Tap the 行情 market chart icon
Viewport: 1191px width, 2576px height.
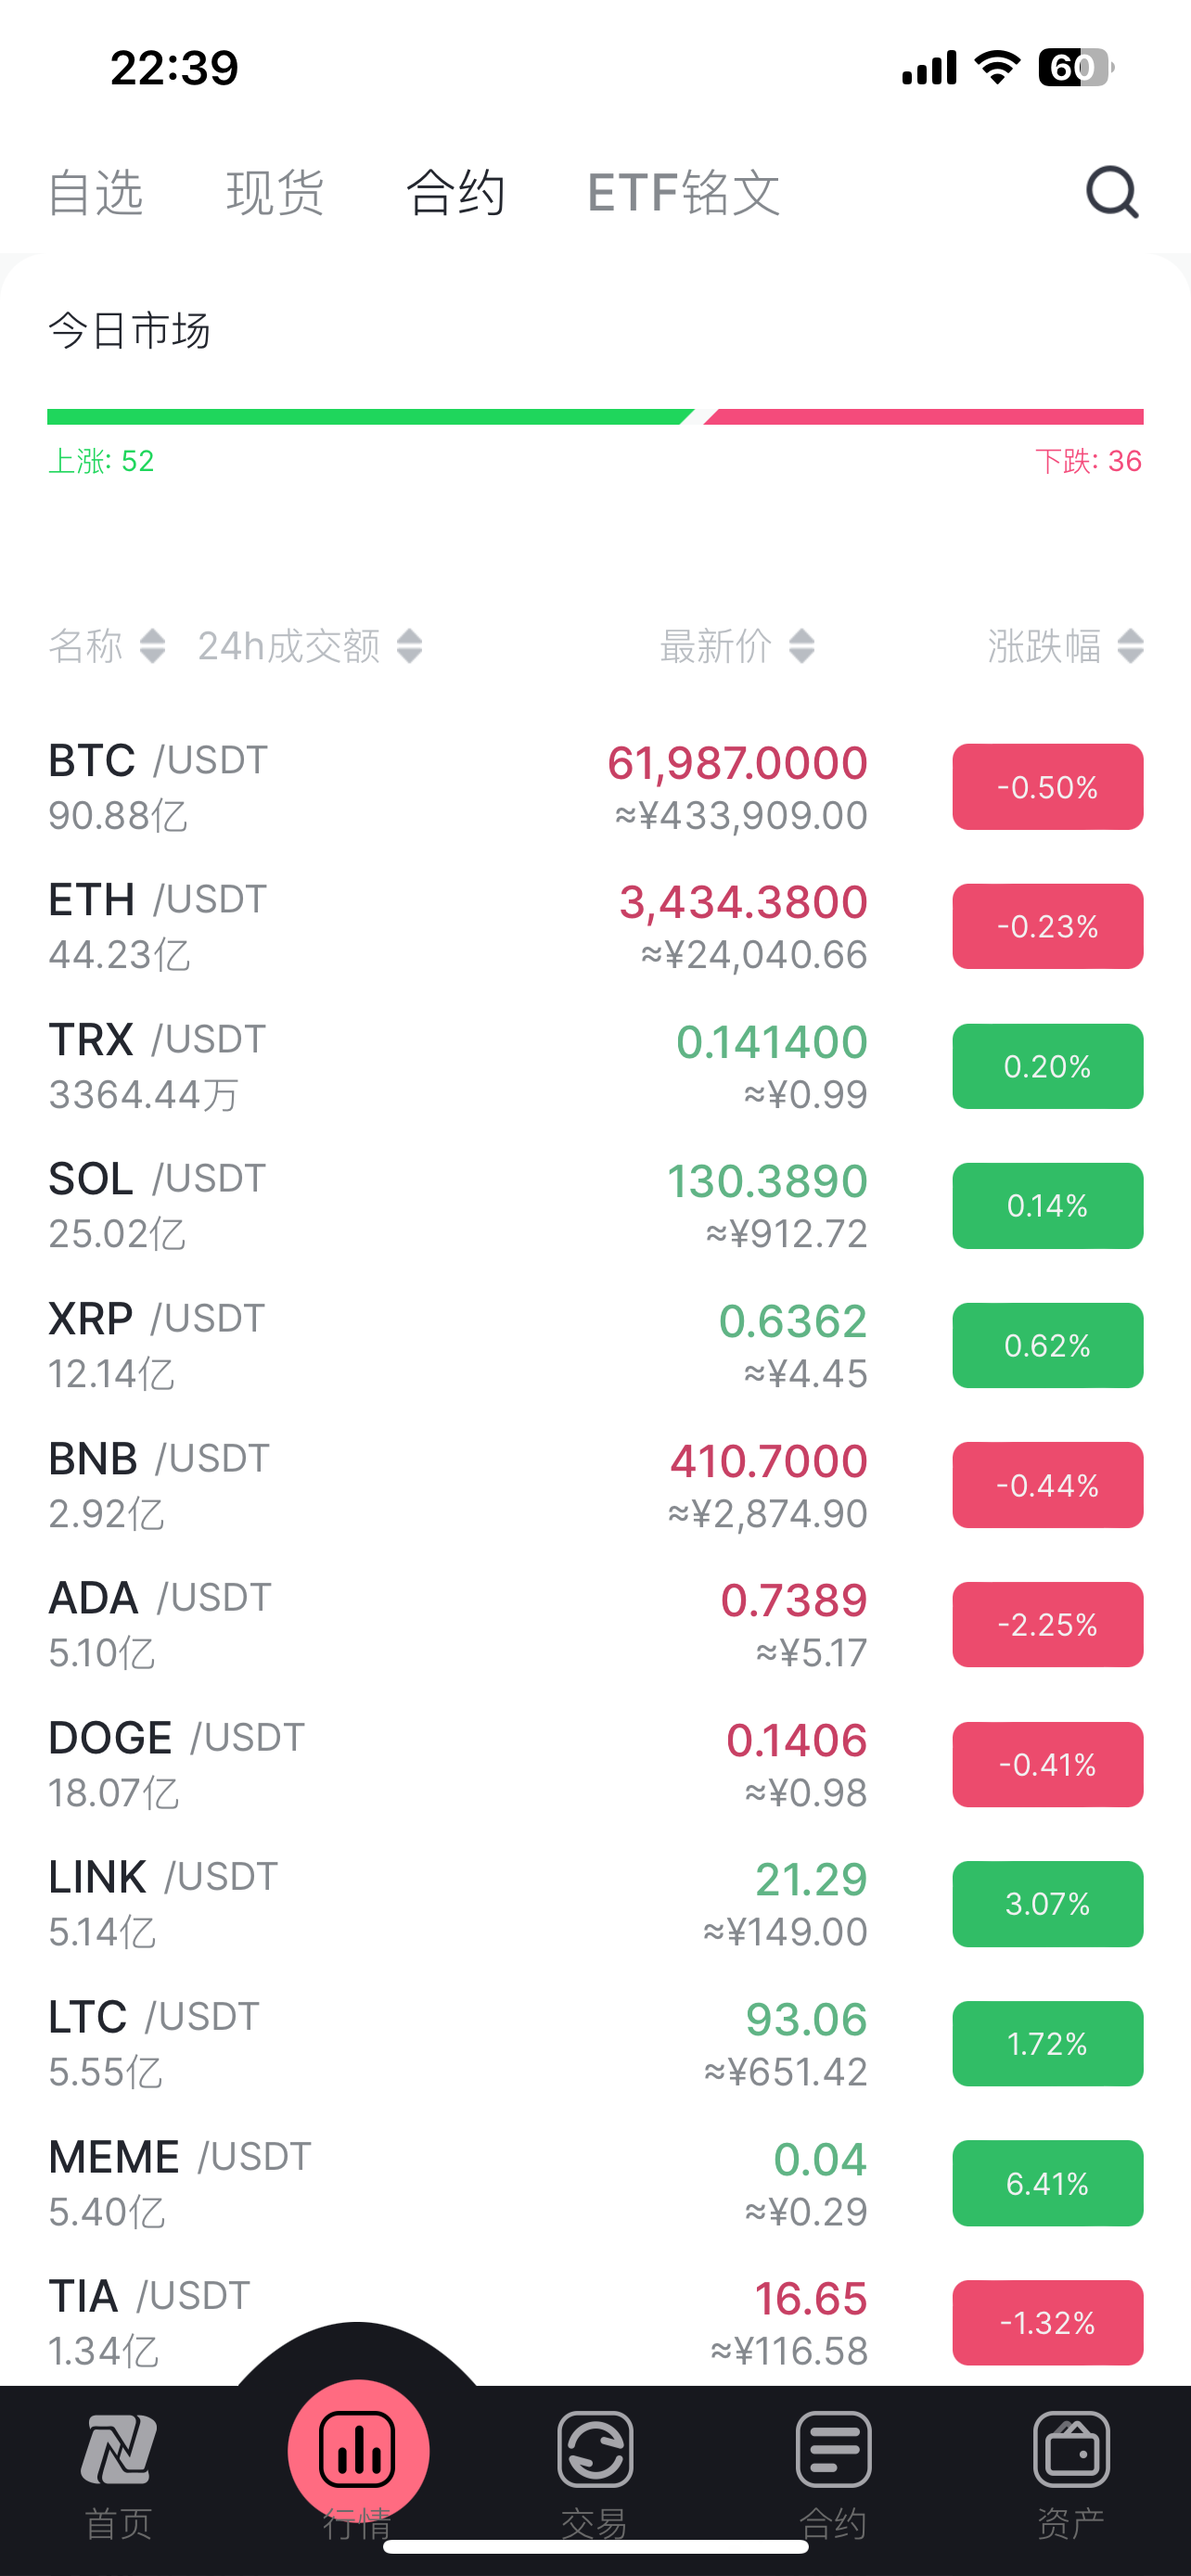[x=358, y=2450]
